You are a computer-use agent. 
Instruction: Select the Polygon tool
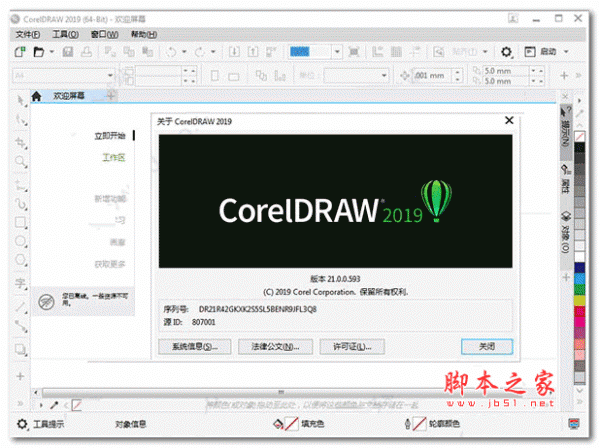(21, 260)
